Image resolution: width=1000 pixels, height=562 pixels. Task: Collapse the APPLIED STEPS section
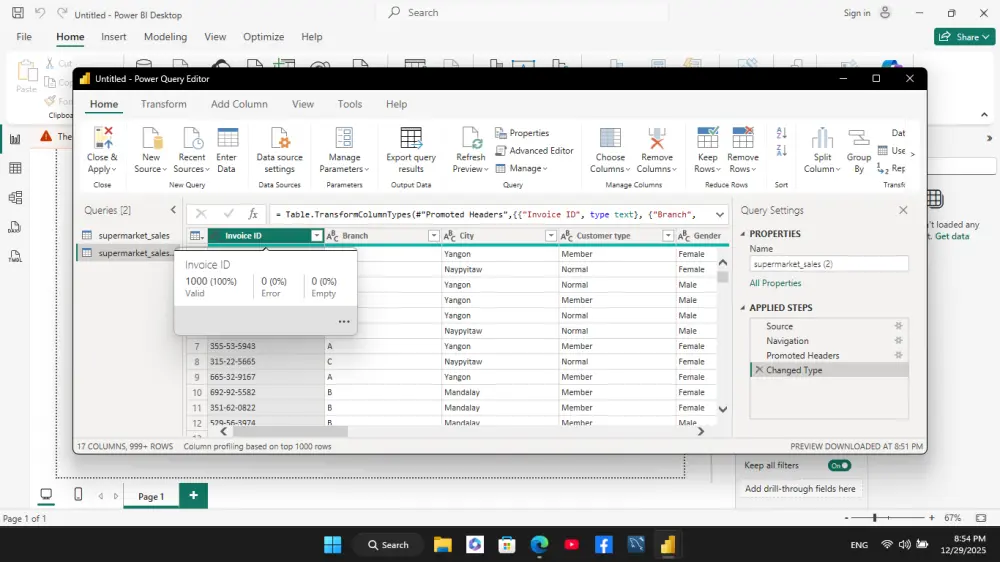coord(743,308)
